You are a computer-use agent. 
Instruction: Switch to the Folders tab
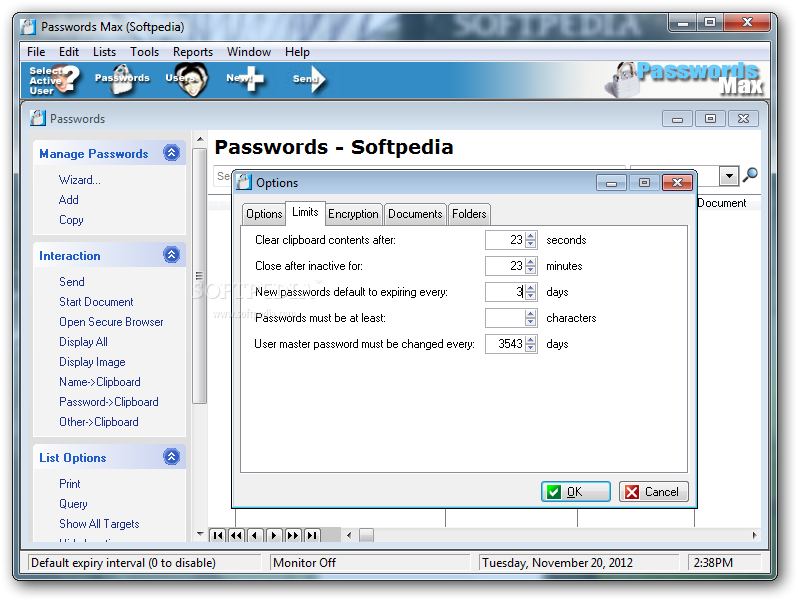(x=469, y=214)
